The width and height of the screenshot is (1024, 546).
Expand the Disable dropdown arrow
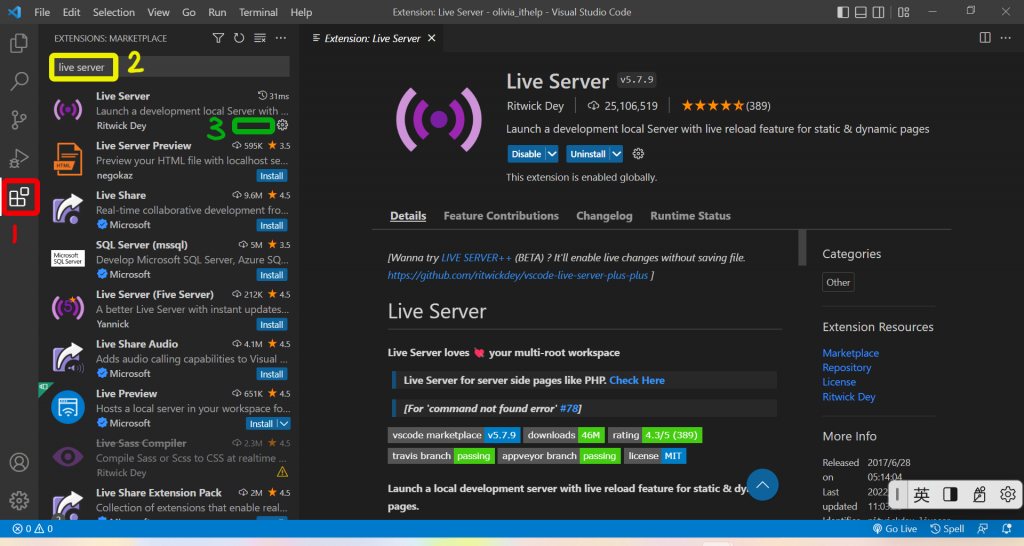click(x=552, y=154)
